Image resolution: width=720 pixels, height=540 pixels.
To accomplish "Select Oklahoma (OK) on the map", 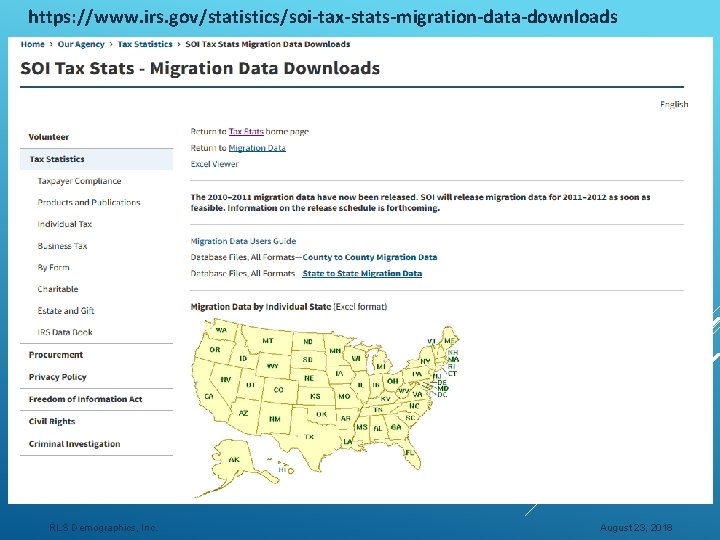I will click(x=321, y=414).
